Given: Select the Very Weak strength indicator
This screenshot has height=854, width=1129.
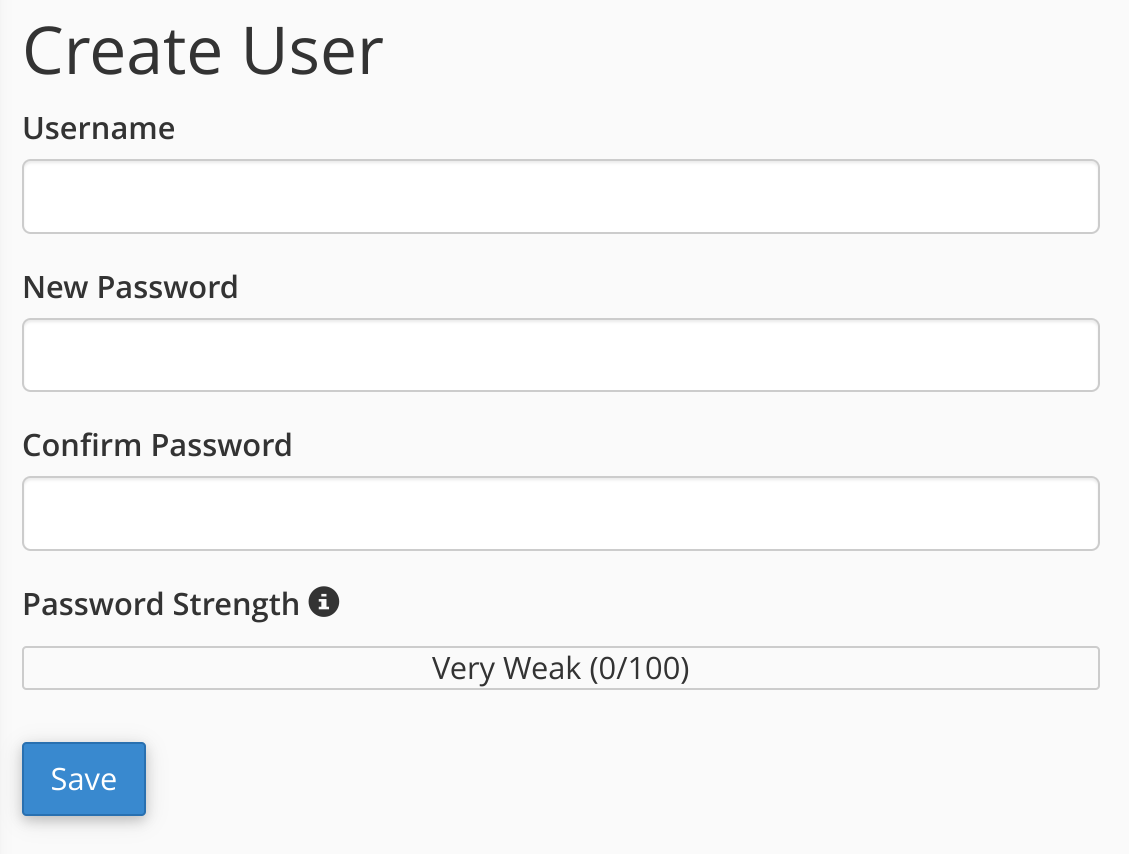Looking at the screenshot, I should tap(560, 668).
